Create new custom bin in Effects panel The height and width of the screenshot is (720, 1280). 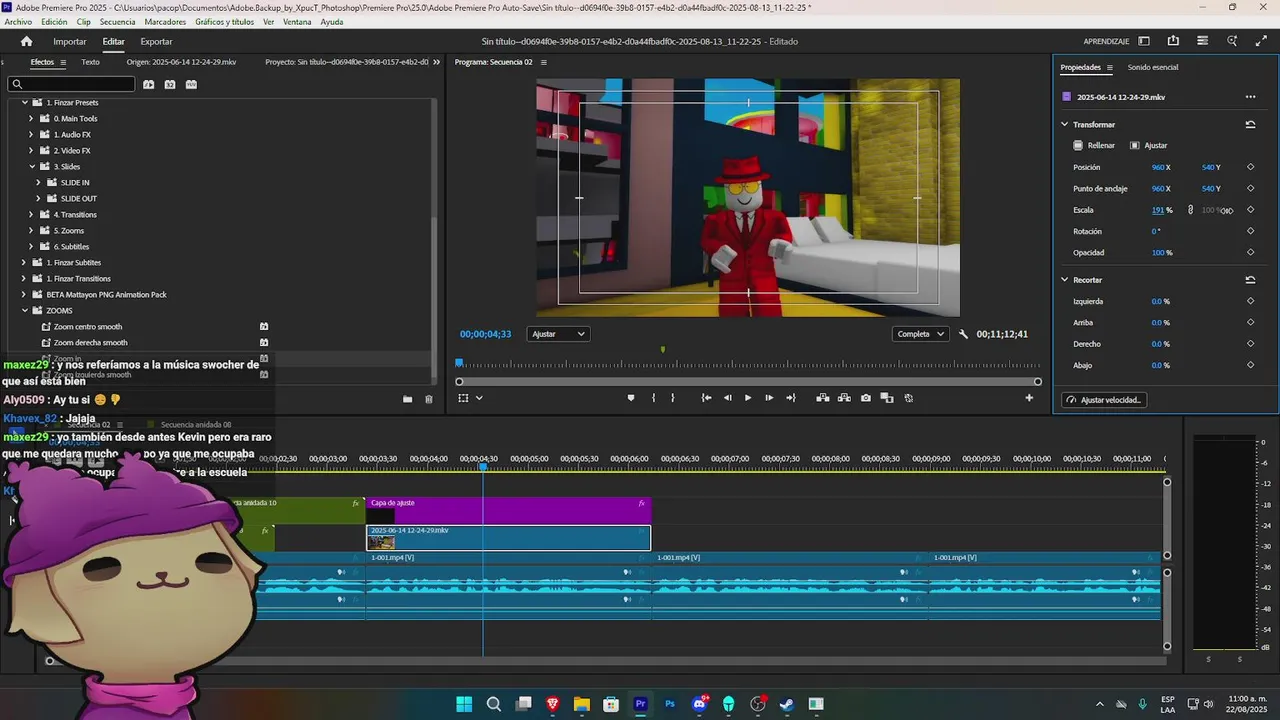pos(407,399)
